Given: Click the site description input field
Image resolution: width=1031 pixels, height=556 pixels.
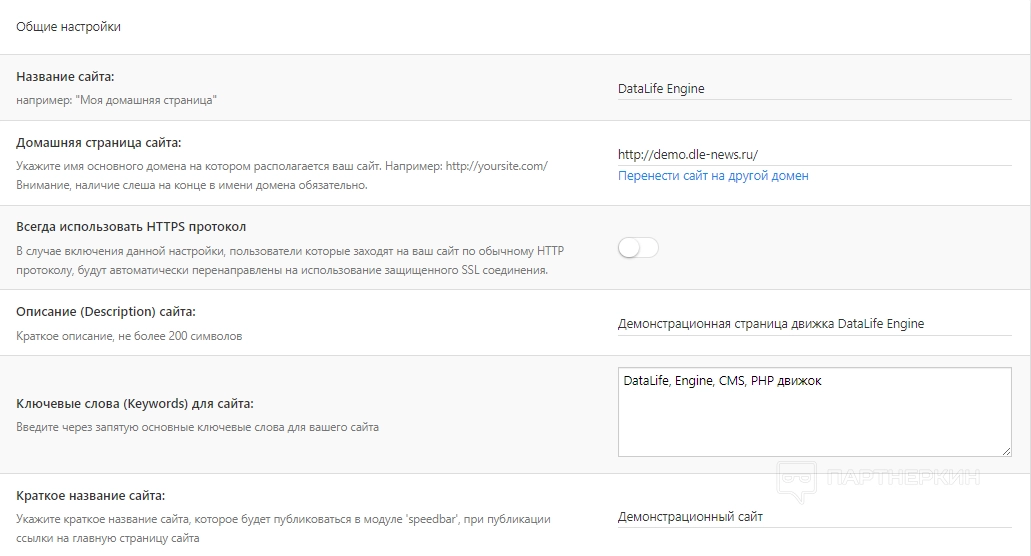Looking at the screenshot, I should click(814, 323).
